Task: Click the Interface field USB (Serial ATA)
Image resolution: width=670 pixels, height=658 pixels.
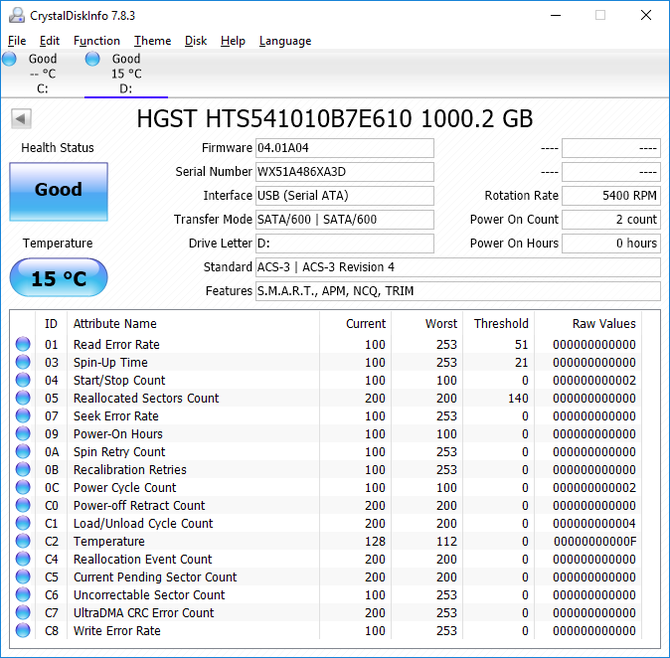Action: point(344,196)
